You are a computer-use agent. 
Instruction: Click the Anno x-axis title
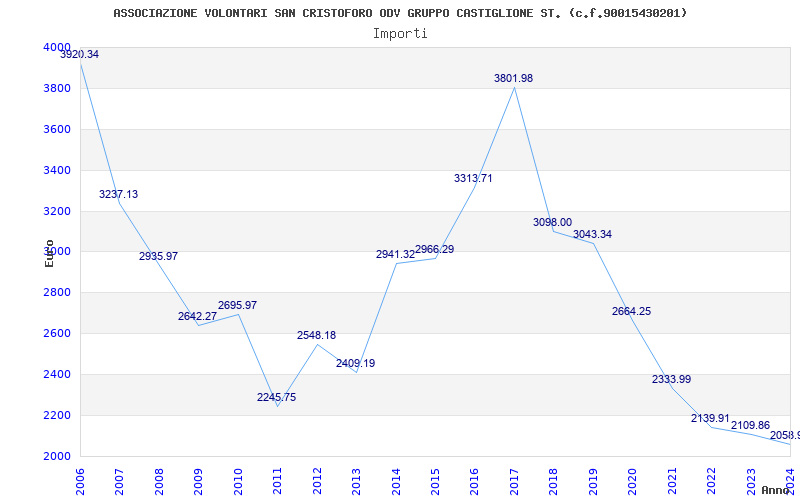[776, 490]
